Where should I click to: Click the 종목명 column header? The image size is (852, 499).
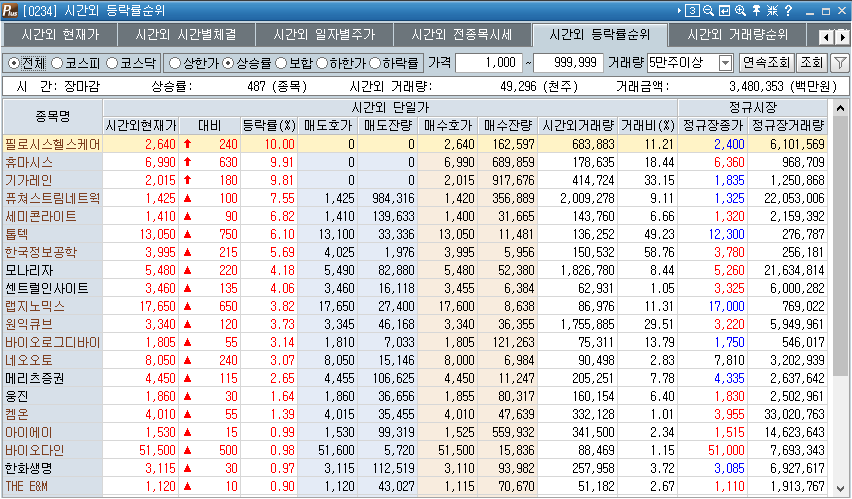(53, 116)
